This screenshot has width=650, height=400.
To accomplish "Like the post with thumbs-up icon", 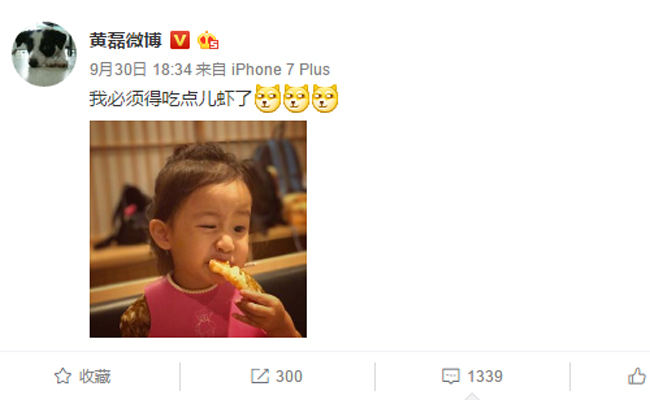I will coord(638,376).
